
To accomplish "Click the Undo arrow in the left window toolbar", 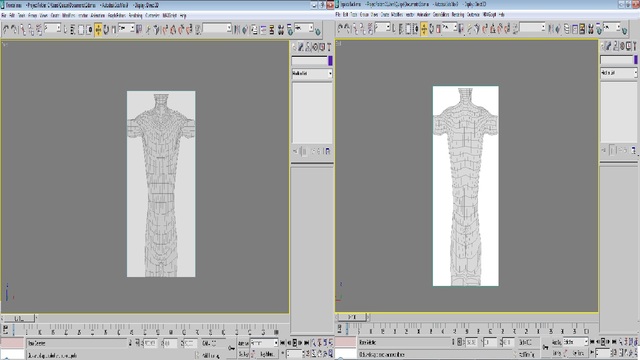I will pos(6,29).
